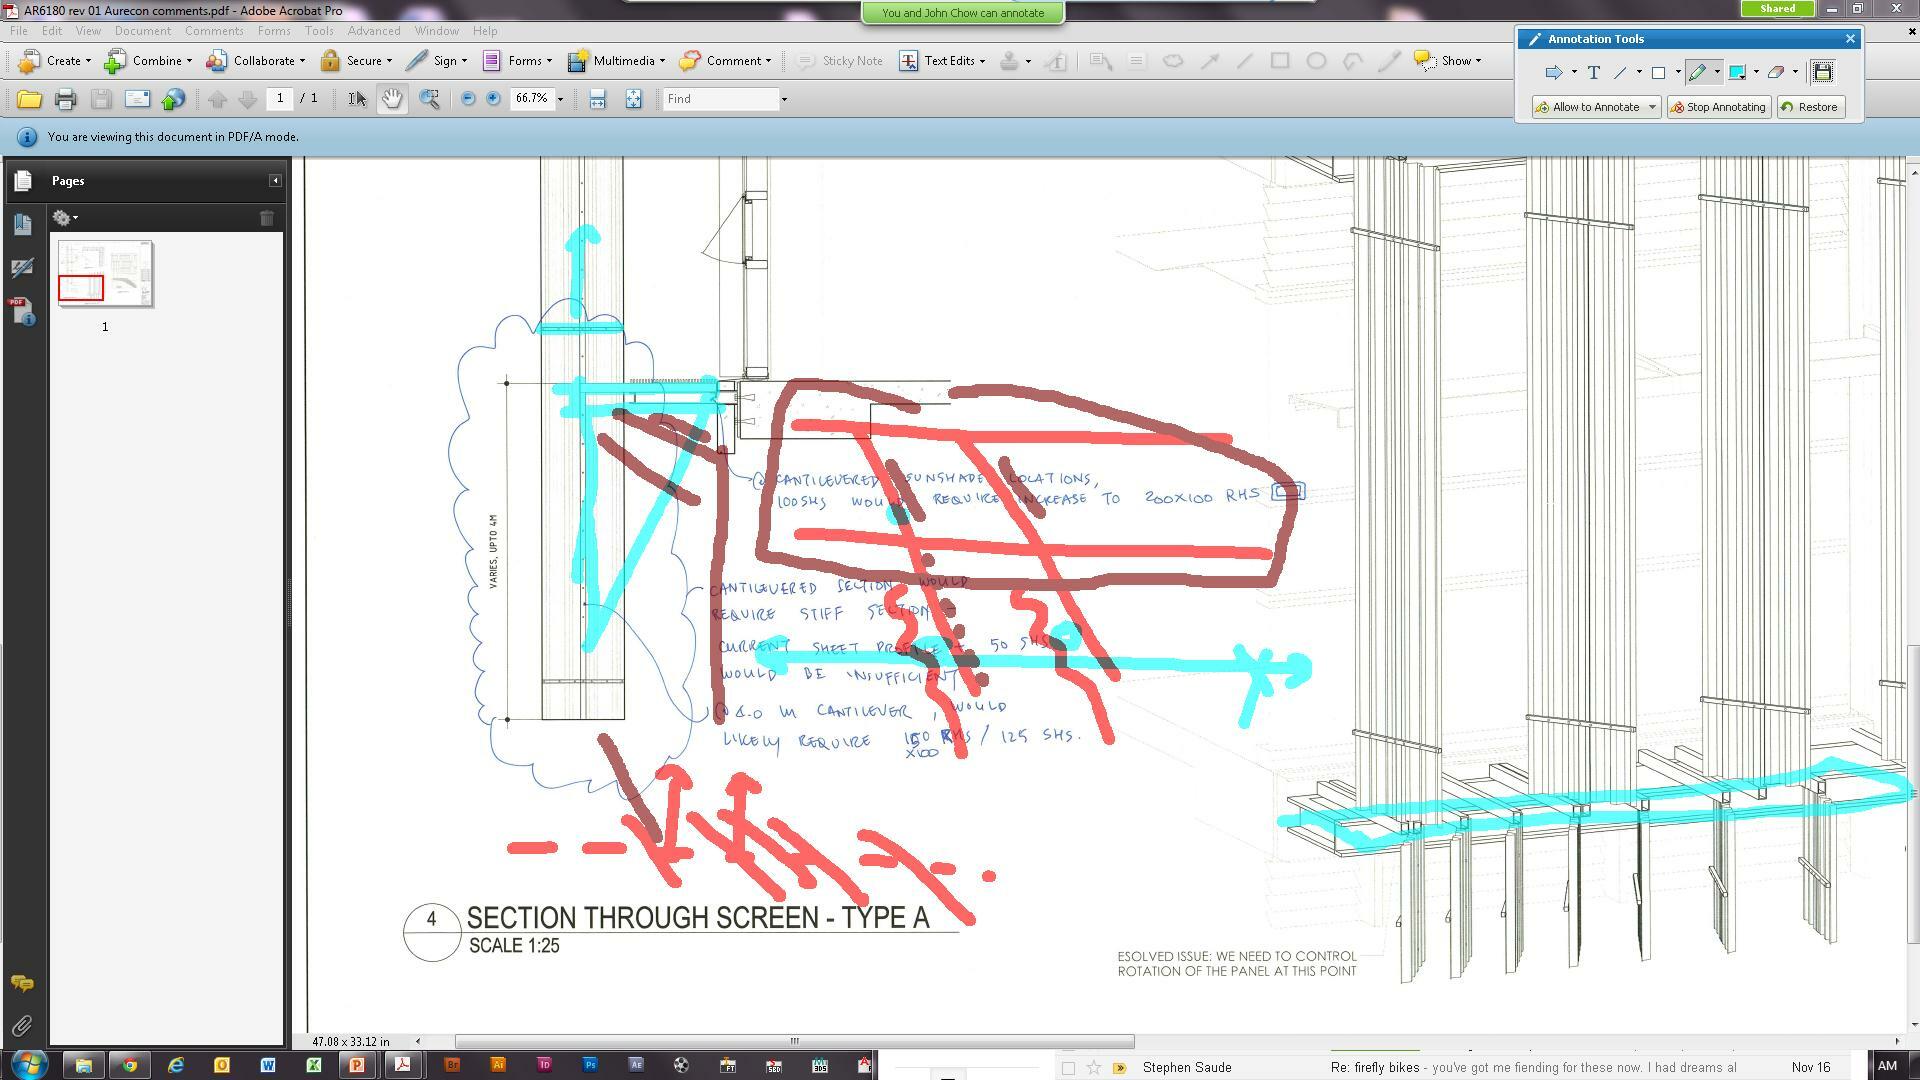Click the Fit Width scrolling icon
This screenshot has height=1080, width=1920.
[x=597, y=99]
